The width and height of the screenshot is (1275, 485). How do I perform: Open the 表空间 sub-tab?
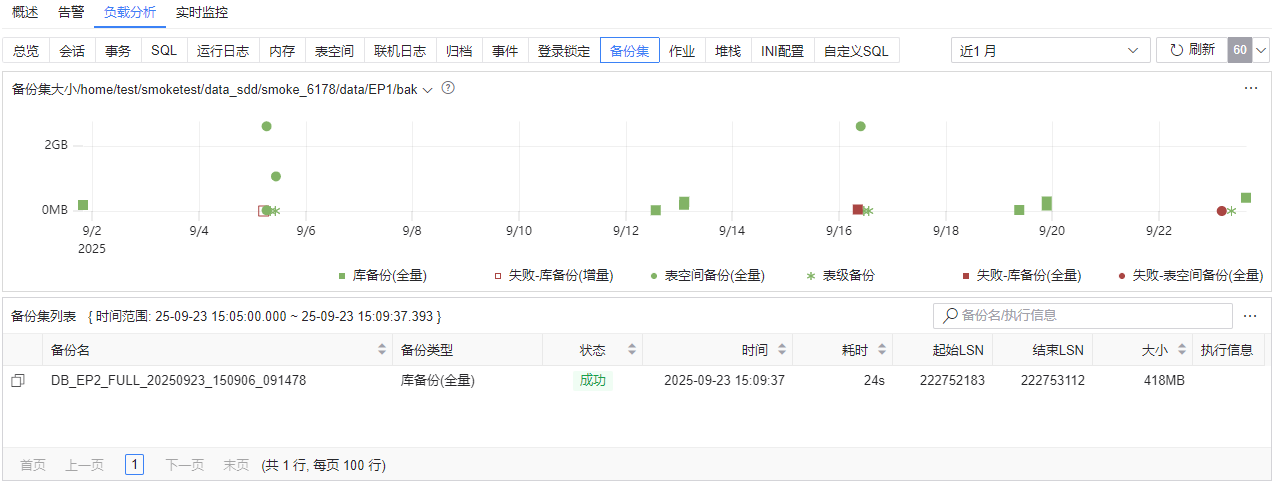pyautogui.click(x=334, y=50)
